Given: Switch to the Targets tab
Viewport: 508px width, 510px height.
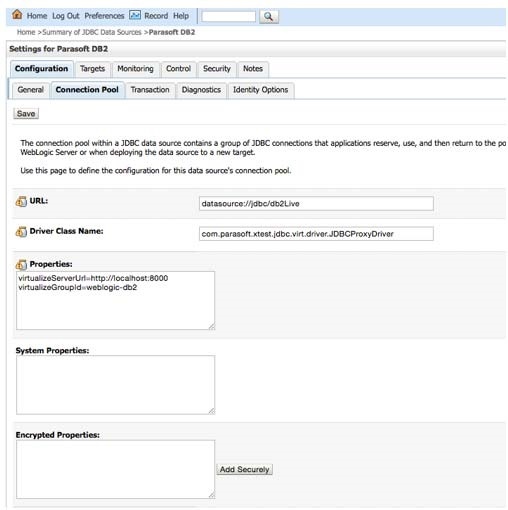Looking at the screenshot, I should click(x=92, y=69).
